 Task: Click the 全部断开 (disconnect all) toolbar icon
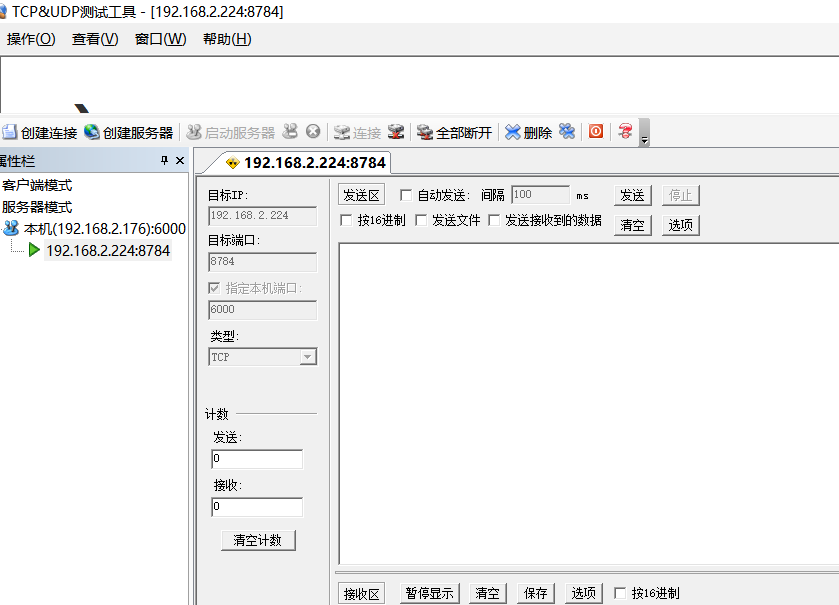point(425,132)
